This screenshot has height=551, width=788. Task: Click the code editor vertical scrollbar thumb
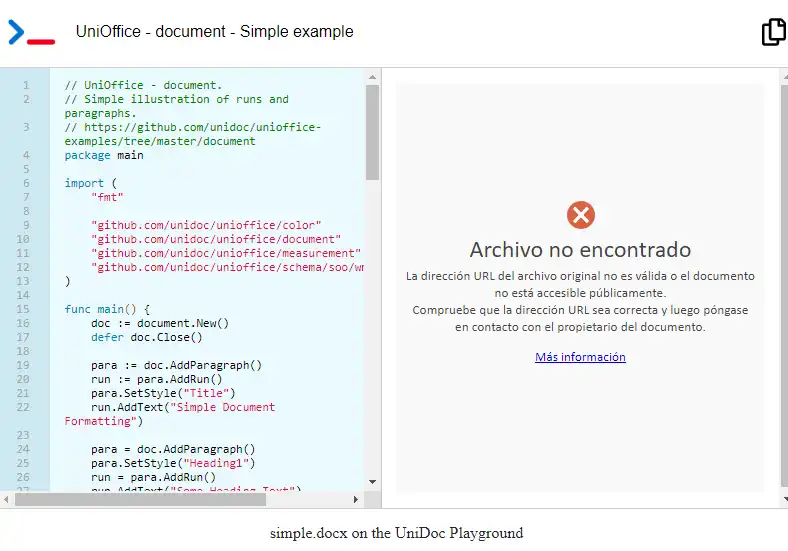(x=372, y=133)
